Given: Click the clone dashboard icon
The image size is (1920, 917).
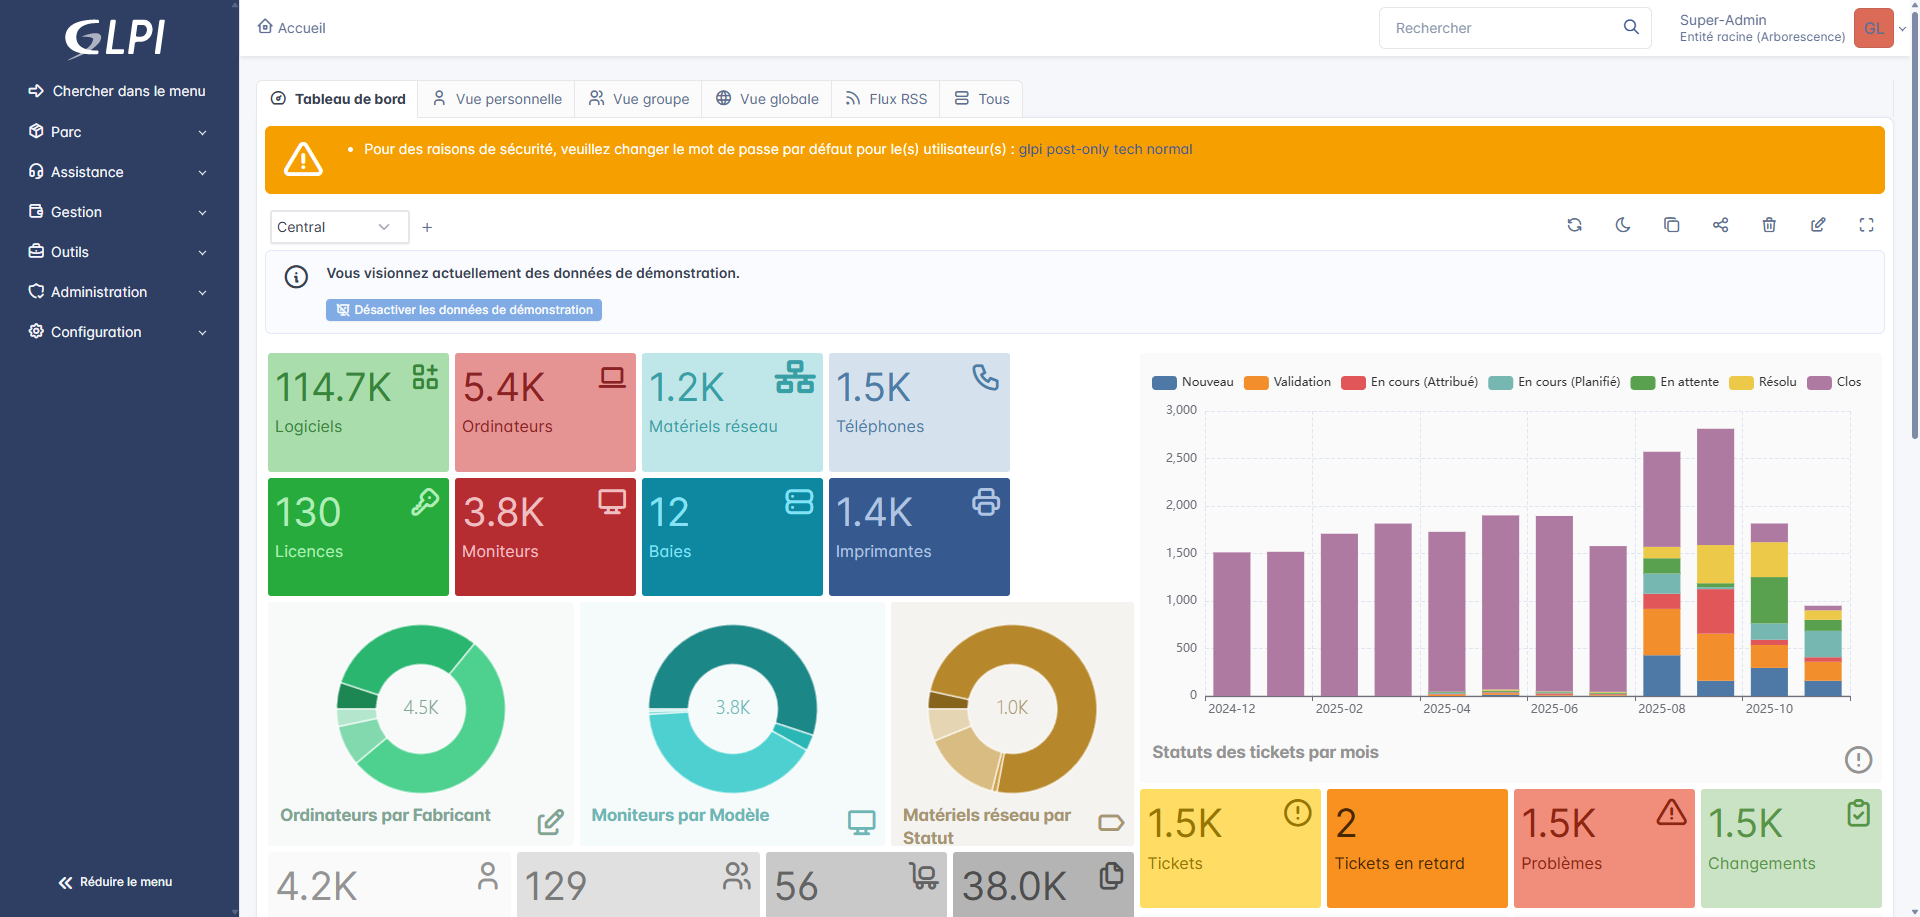Looking at the screenshot, I should click(1671, 225).
